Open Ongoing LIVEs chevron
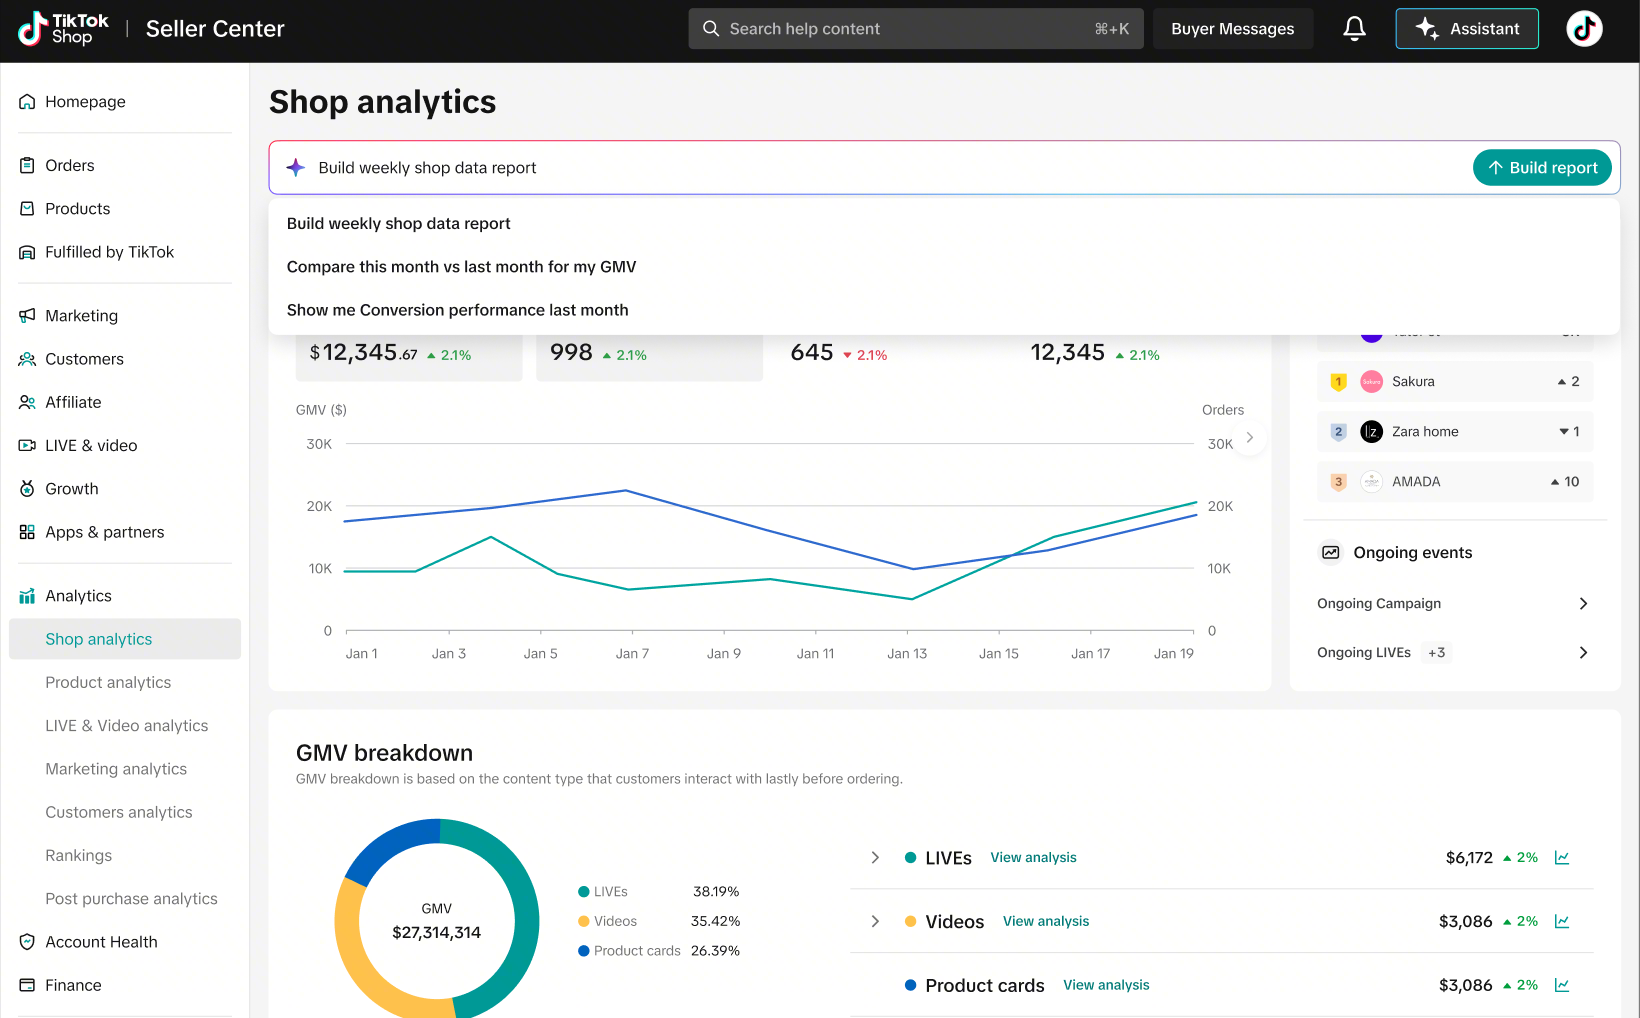The image size is (1640, 1018). (x=1583, y=653)
